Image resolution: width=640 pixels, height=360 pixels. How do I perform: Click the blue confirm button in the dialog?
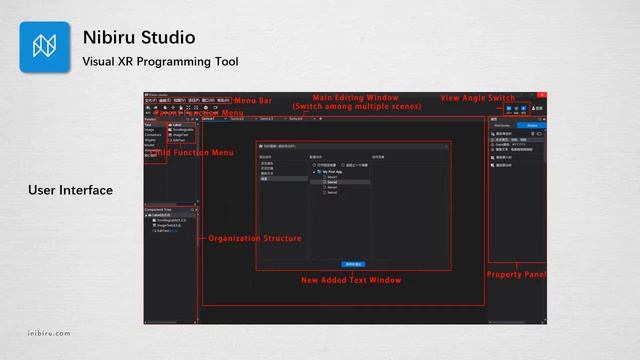coord(353,264)
